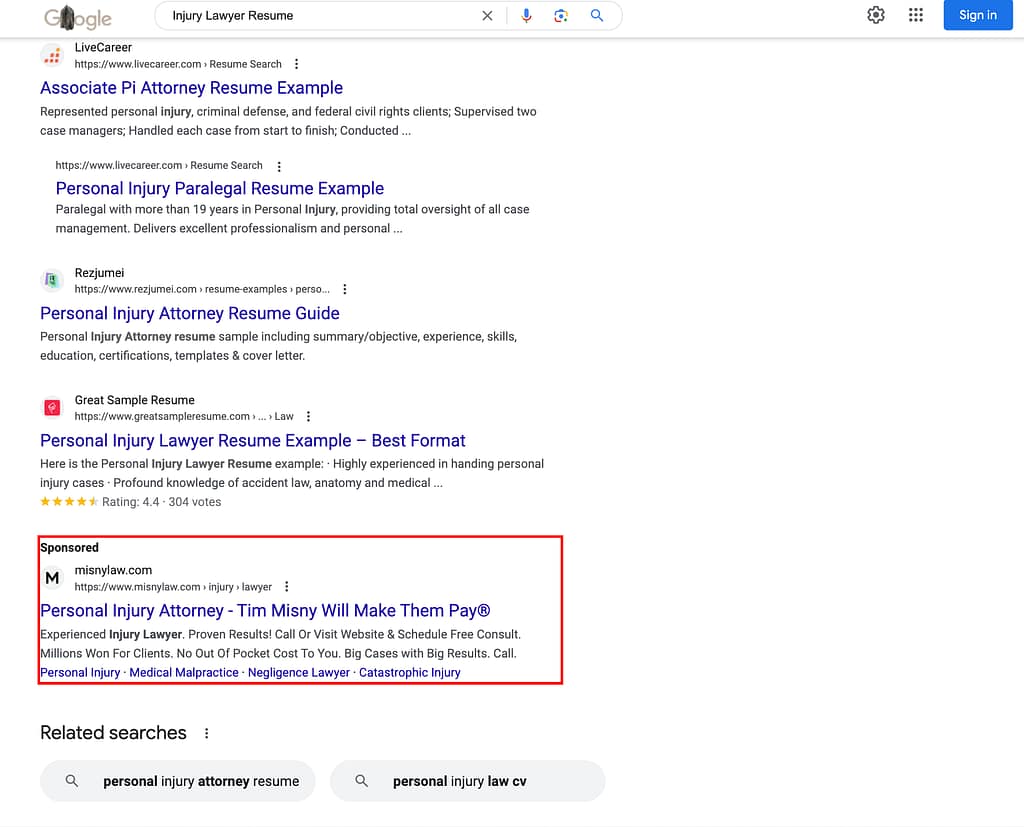This screenshot has width=1024, height=827.
Task: Click the misnylaw.com injury lawyer URL
Action: [173, 587]
